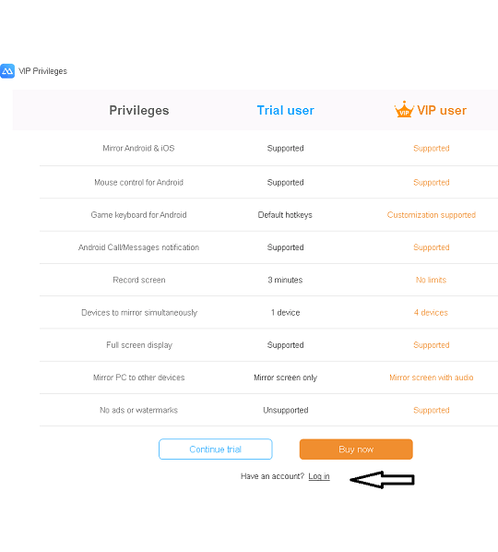
Task: Select the No limits VIP value
Action: point(431,280)
